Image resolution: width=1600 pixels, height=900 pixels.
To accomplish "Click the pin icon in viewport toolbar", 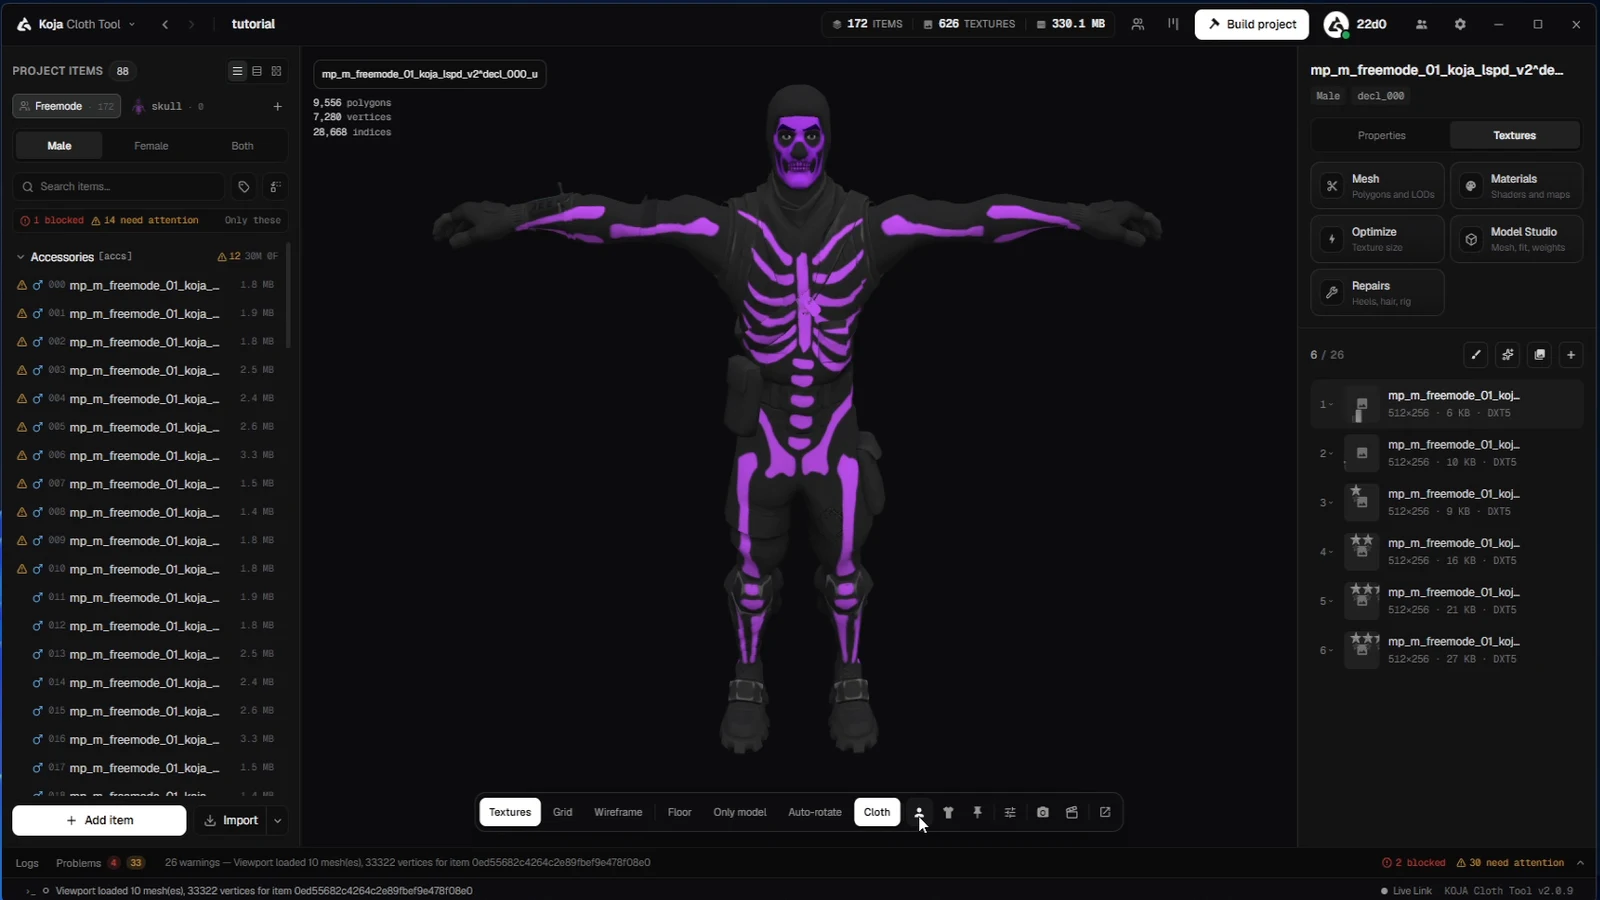I will click(978, 812).
